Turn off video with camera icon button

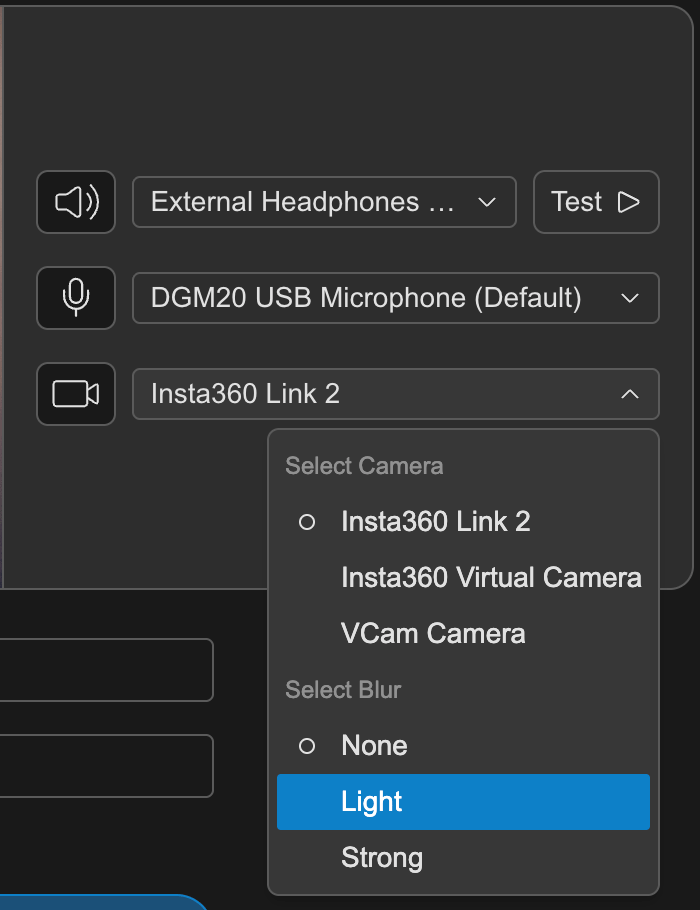pos(76,394)
